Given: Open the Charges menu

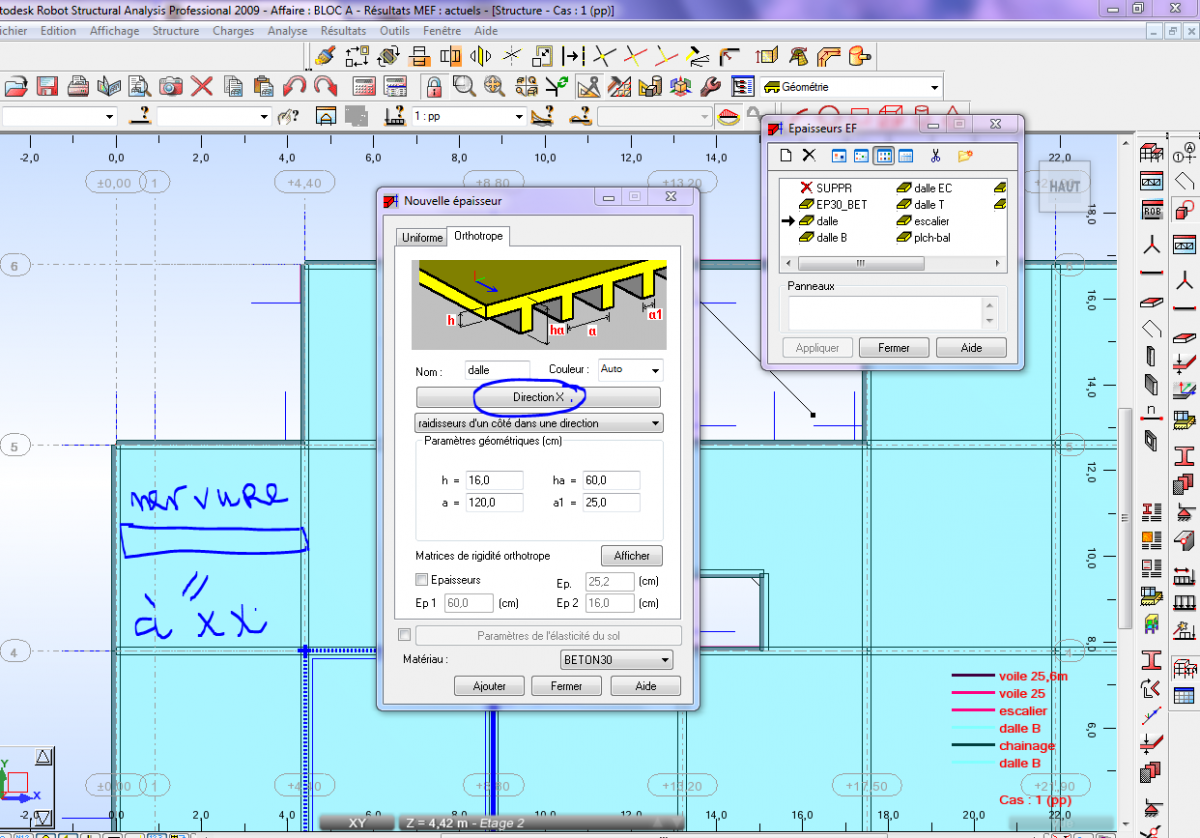Looking at the screenshot, I should click(234, 31).
